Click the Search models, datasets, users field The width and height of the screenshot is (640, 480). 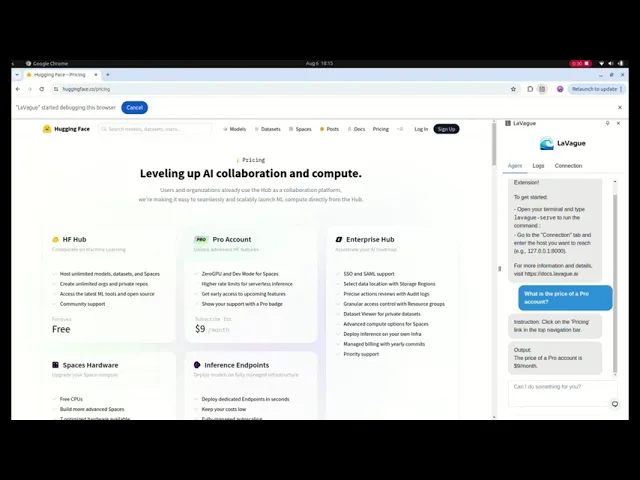pos(155,129)
